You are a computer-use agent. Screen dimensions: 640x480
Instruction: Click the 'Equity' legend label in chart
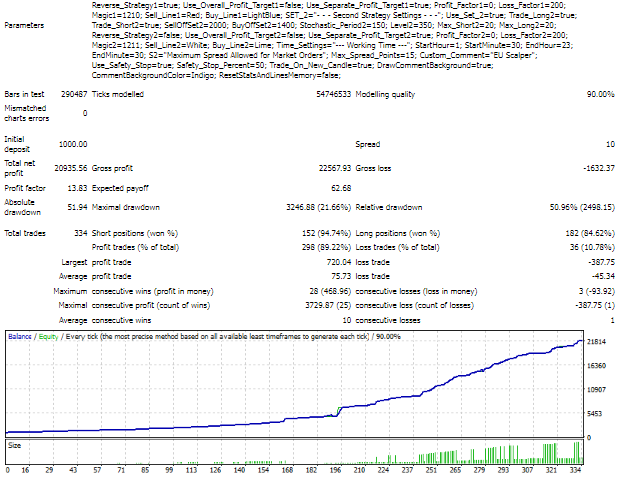(x=49, y=337)
